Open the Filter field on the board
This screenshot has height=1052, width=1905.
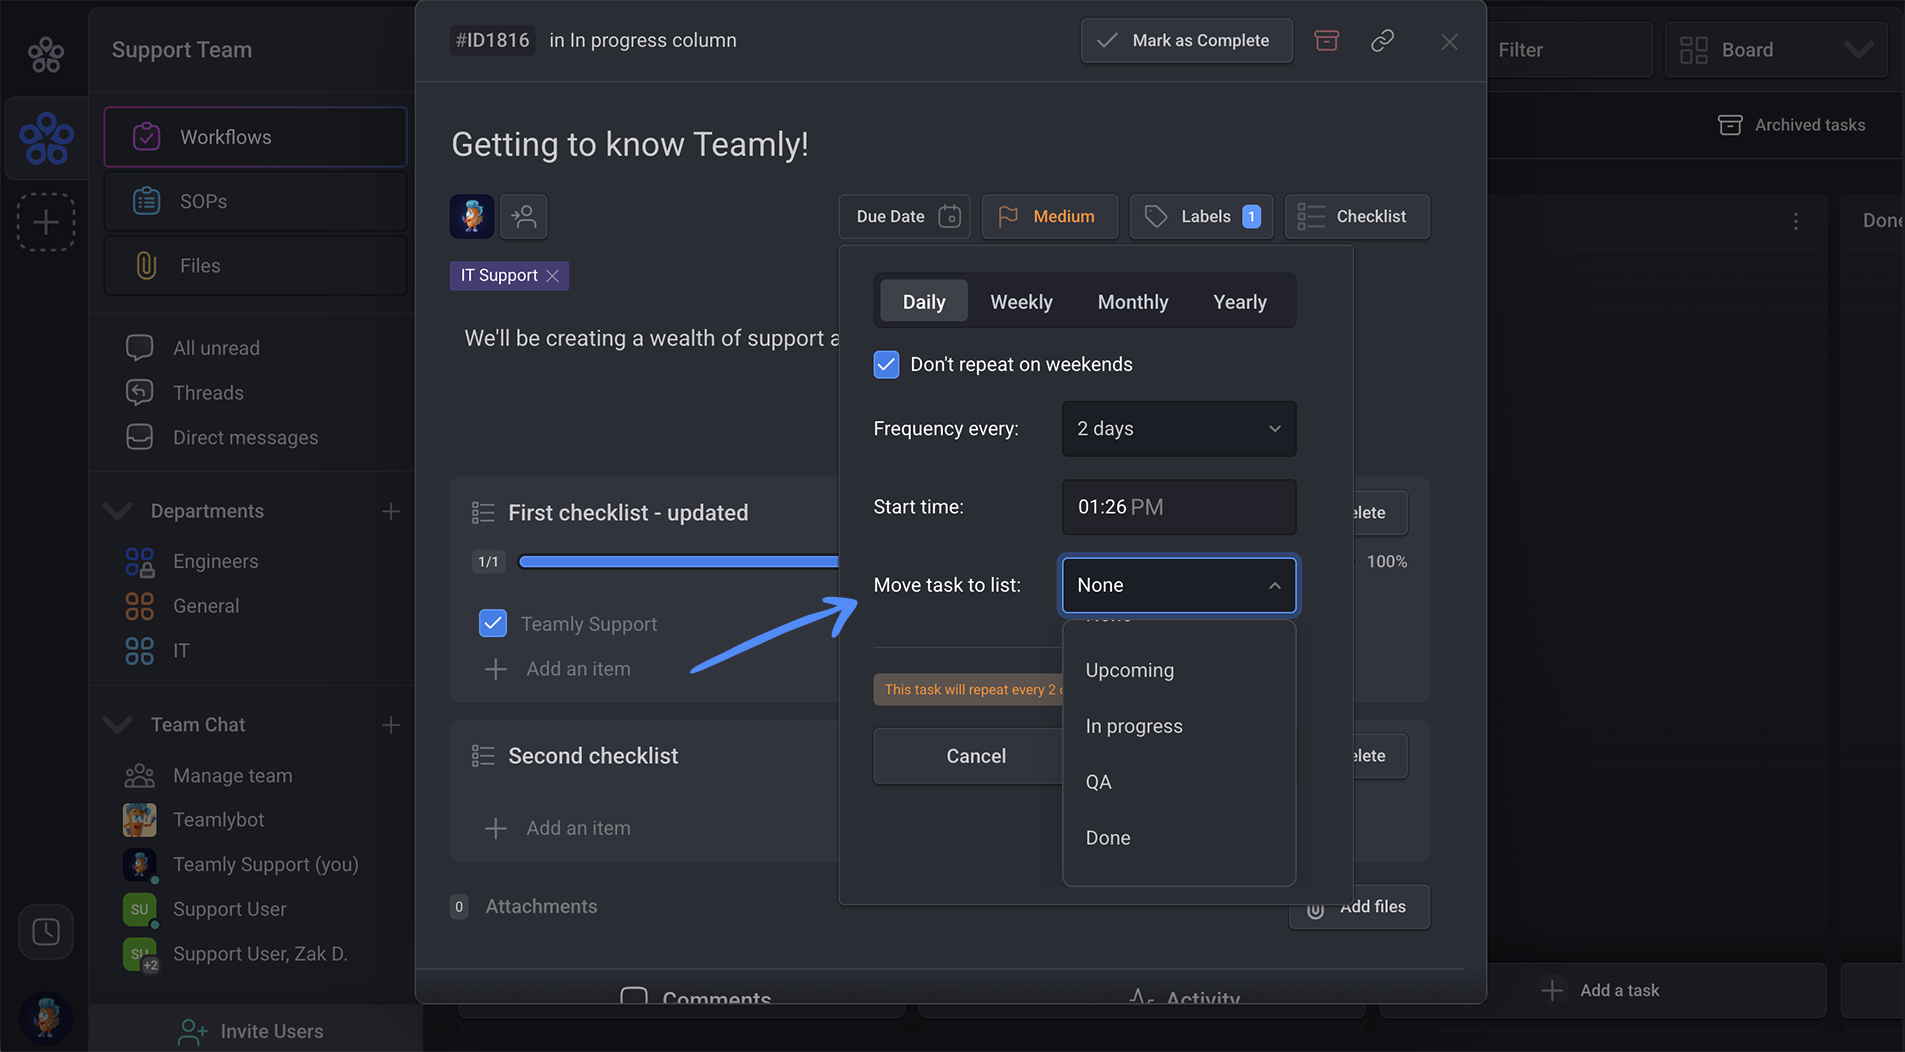(1568, 50)
